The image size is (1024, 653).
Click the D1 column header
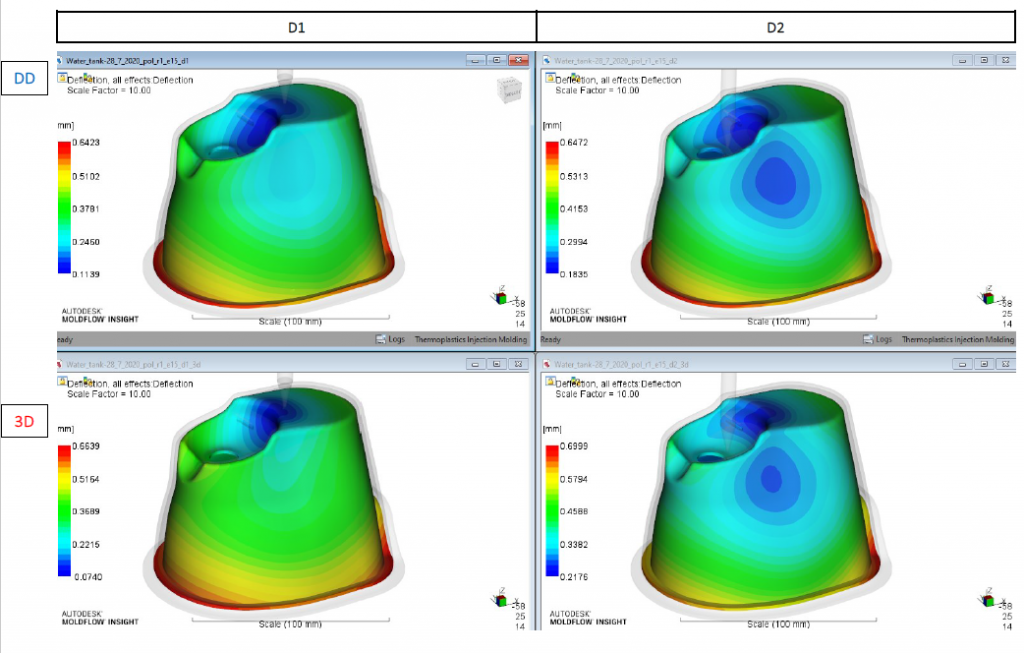coord(296,27)
